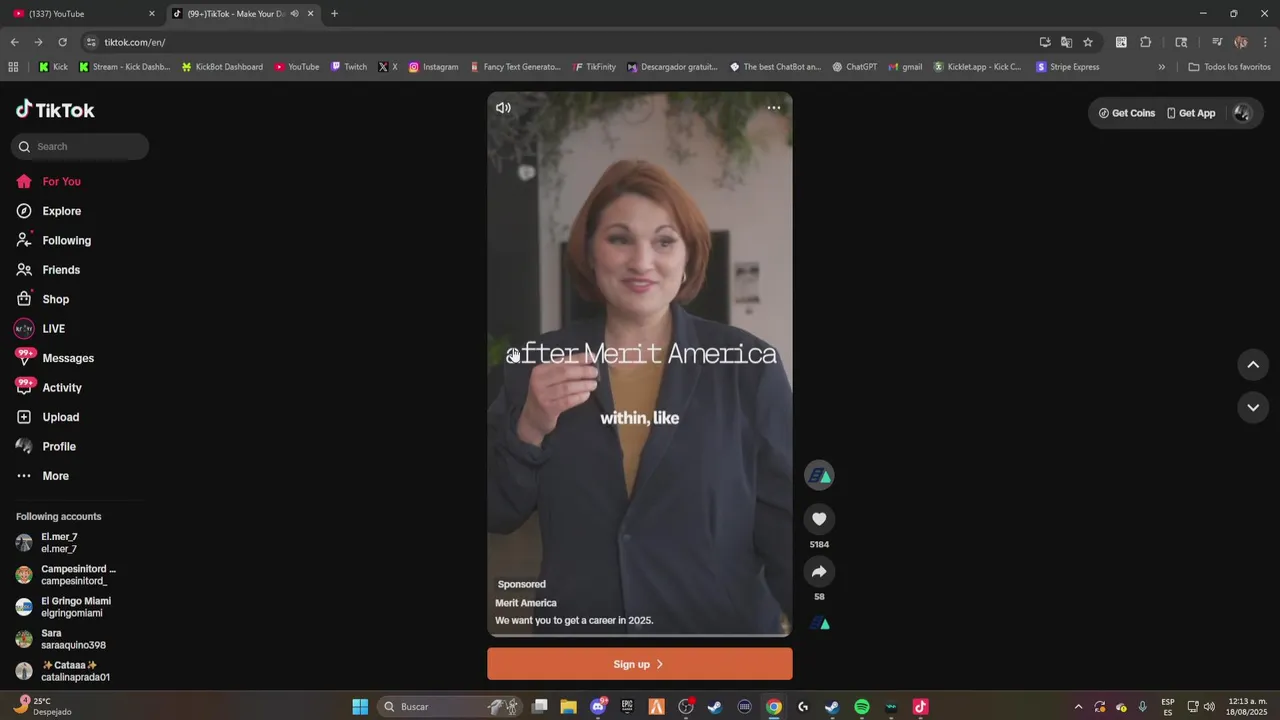1280x720 pixels.
Task: Click the tiktok.com address bar
Action: [x=560, y=42]
